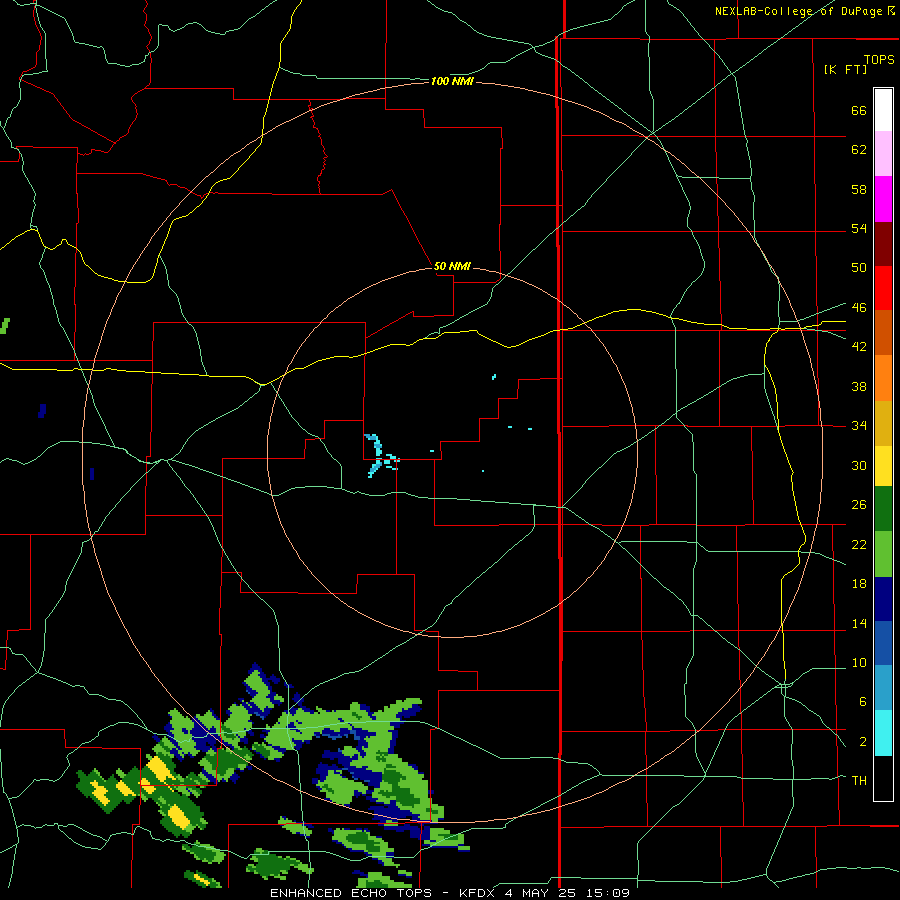Click the 26 legend value
The width and height of the screenshot is (900, 900).
859,505
